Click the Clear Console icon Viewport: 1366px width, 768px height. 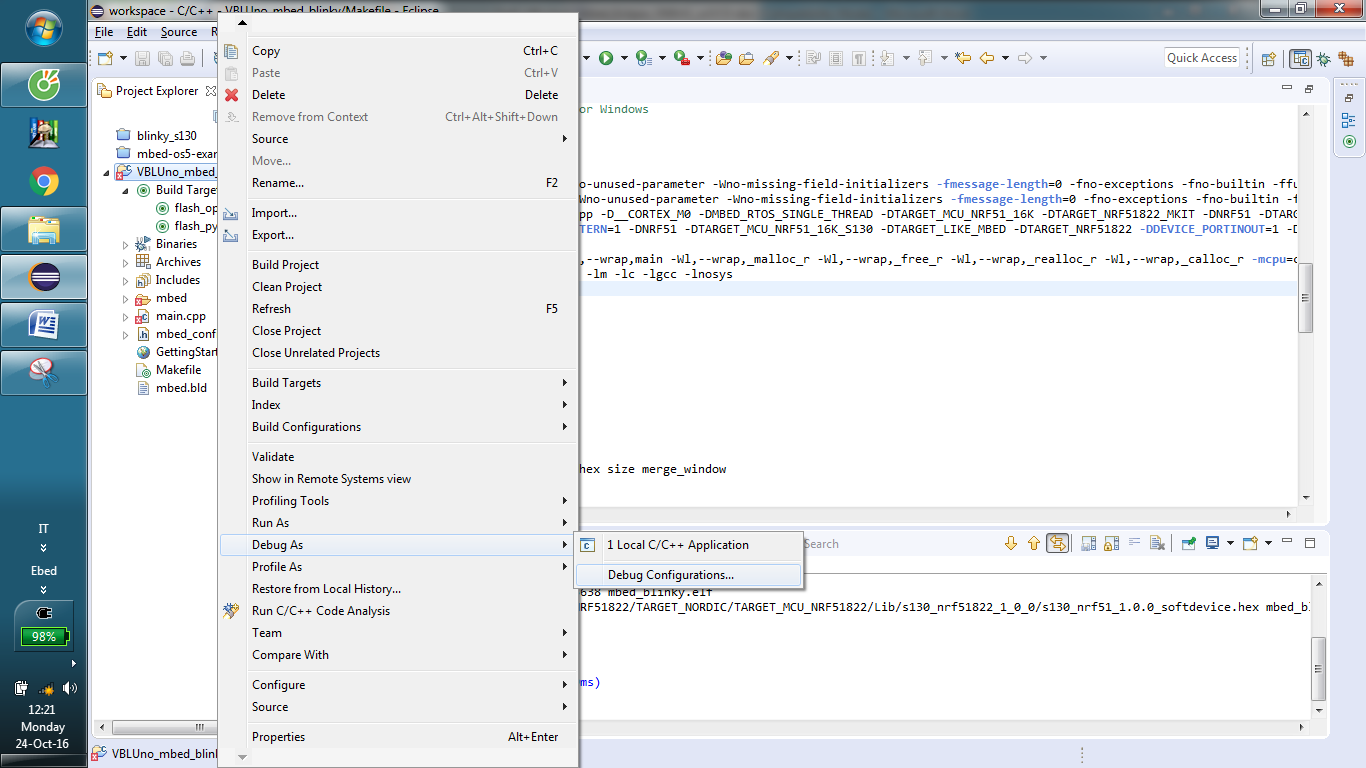[x=1157, y=543]
